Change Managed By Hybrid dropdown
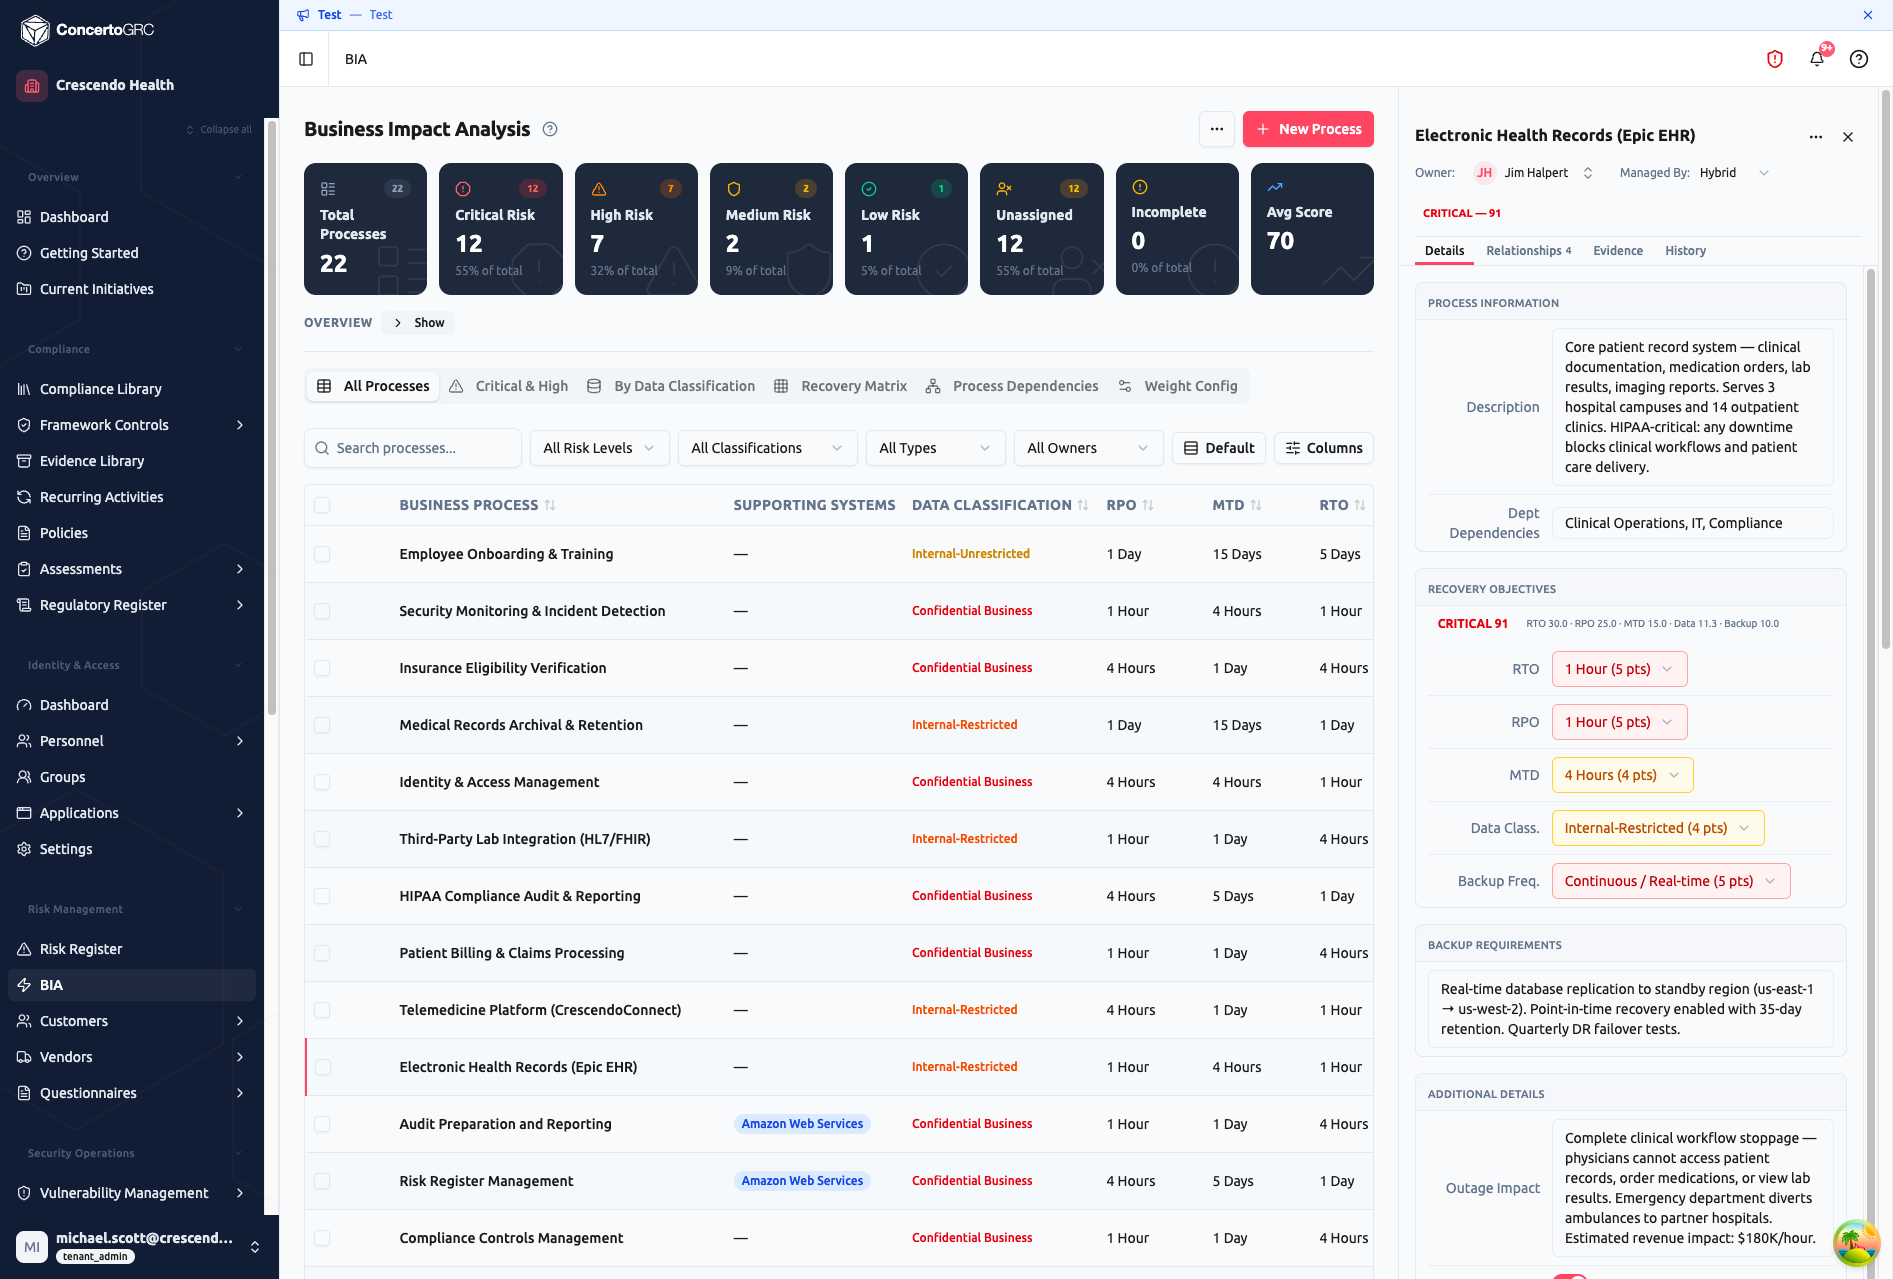Screen dimensions: 1893x1279 (x=1734, y=173)
